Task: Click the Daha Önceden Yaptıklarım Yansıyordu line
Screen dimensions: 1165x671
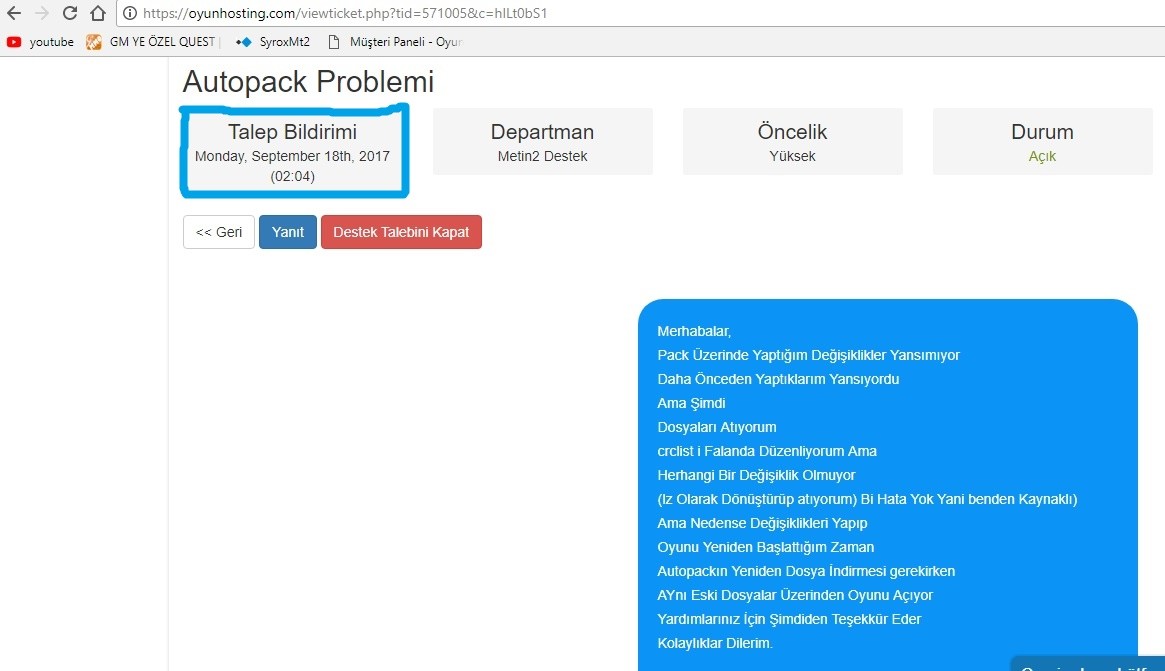Action: pos(778,379)
